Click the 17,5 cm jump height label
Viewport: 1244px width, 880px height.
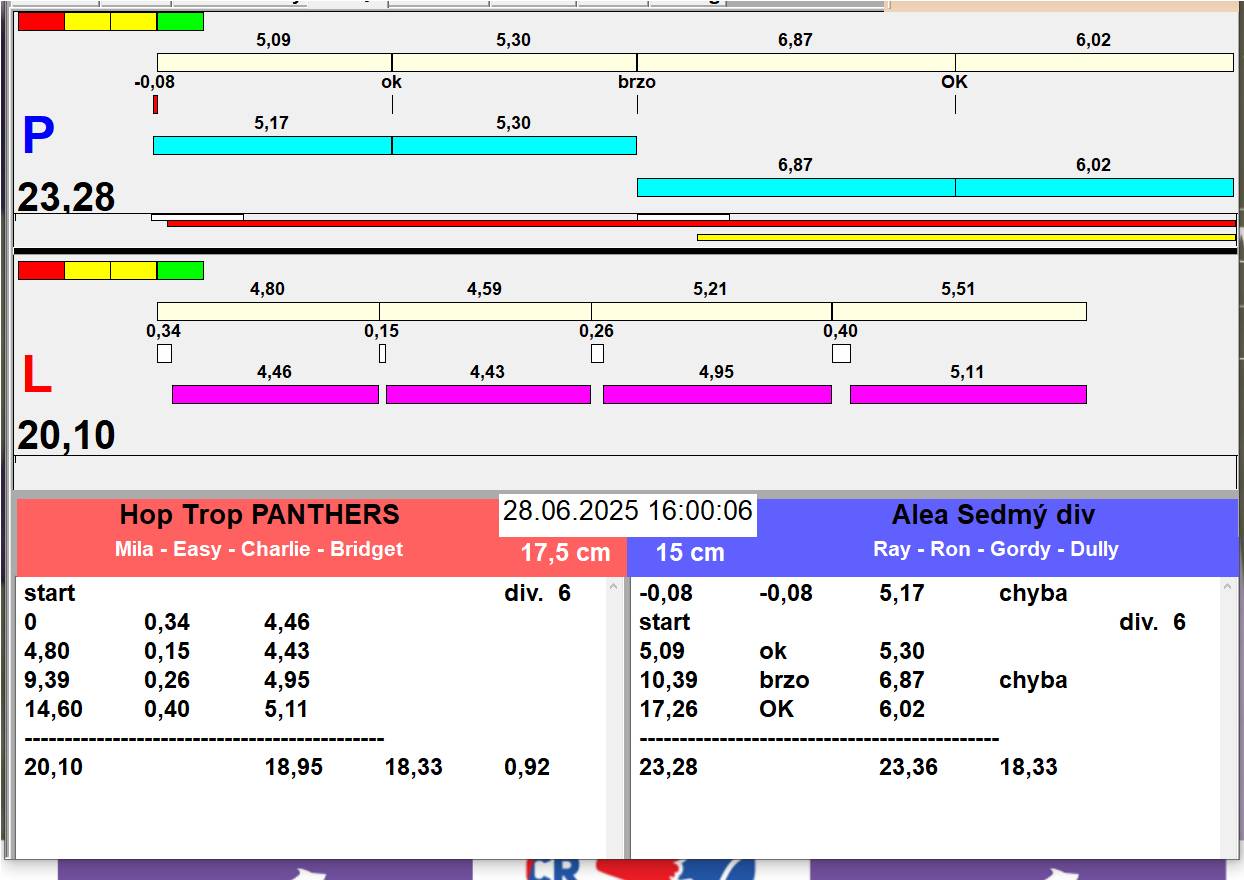click(x=565, y=553)
